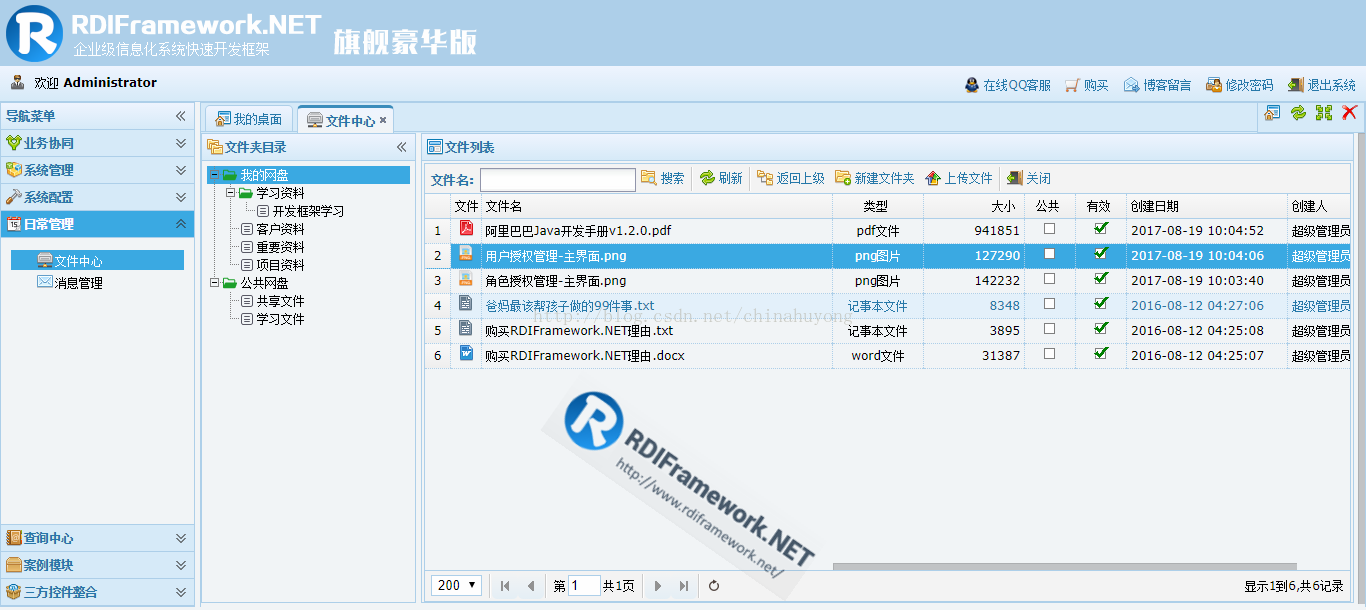Collapse the 公共网盘 tree node
1366x610 pixels.
[x=214, y=283]
